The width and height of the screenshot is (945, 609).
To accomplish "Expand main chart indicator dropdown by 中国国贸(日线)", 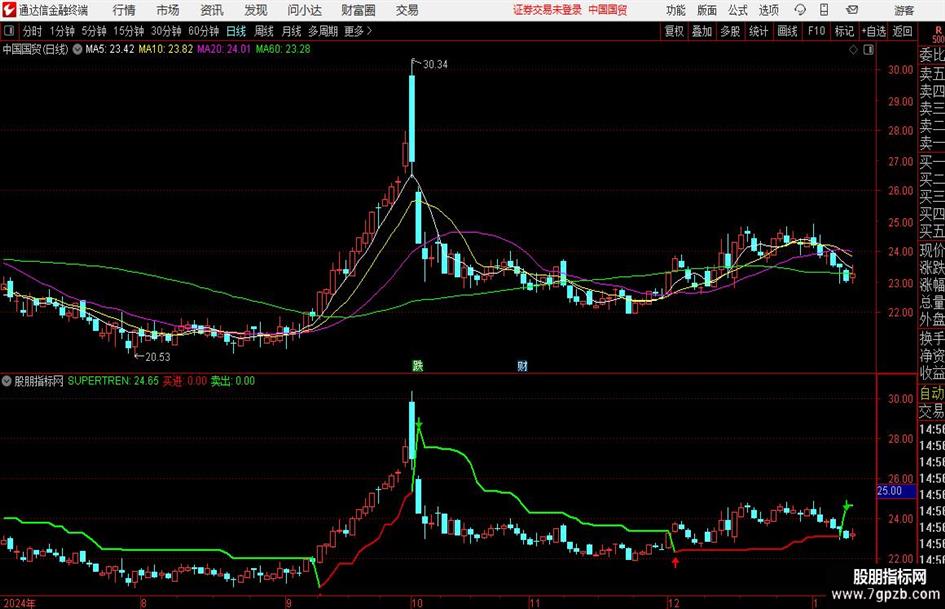I will click(77, 49).
